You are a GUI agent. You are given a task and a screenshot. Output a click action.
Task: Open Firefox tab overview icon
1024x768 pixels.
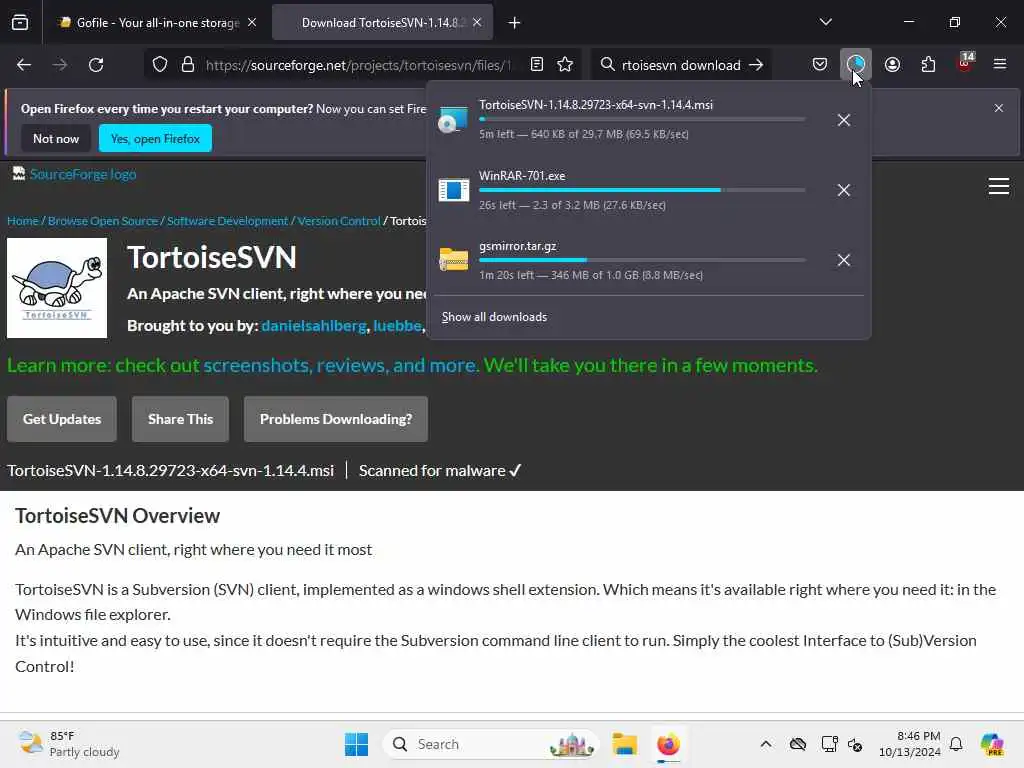click(20, 23)
